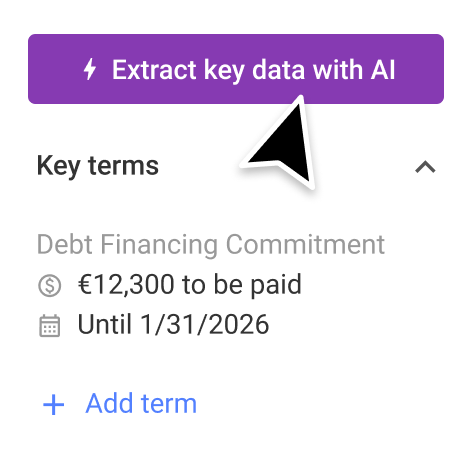This screenshot has height=456, width=472.
Task: Click the word terms in the section header
Action: (x=123, y=166)
